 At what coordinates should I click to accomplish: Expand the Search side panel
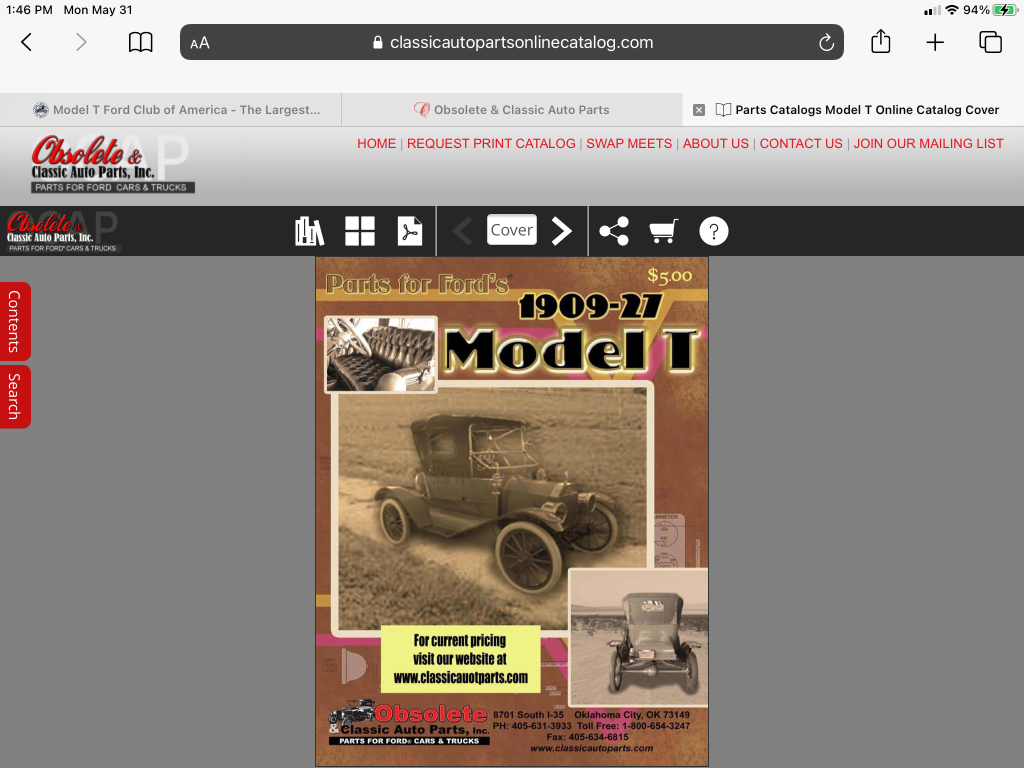pyautogui.click(x=15, y=396)
